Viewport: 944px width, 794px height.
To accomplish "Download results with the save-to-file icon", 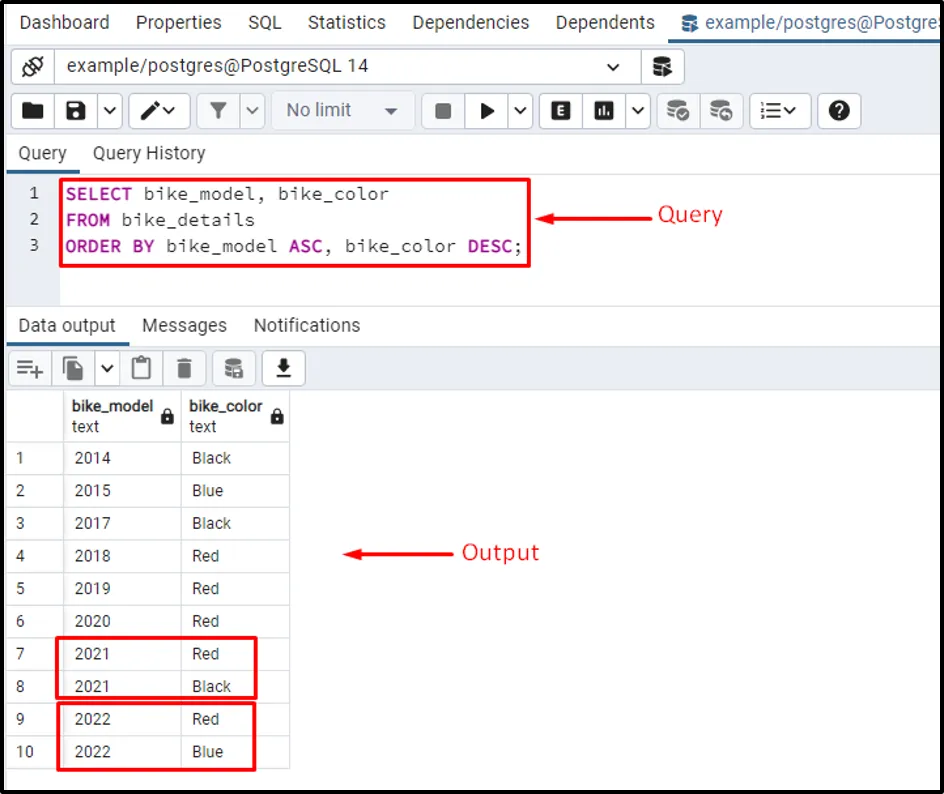I will point(283,369).
